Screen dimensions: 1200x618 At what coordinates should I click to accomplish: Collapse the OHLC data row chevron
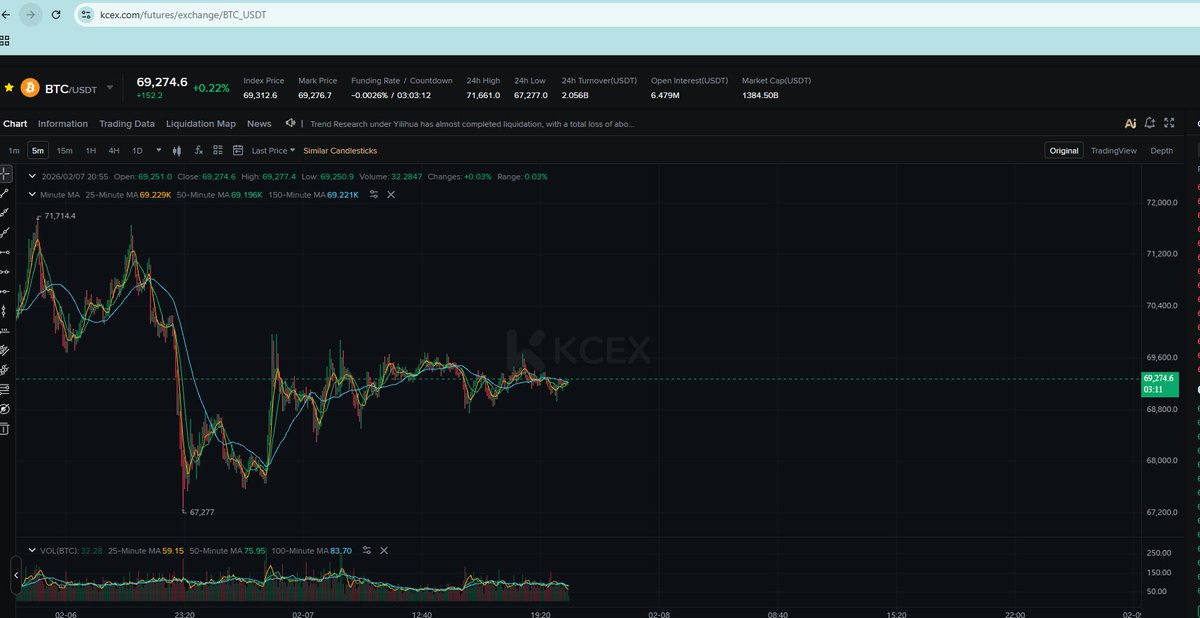[x=33, y=176]
